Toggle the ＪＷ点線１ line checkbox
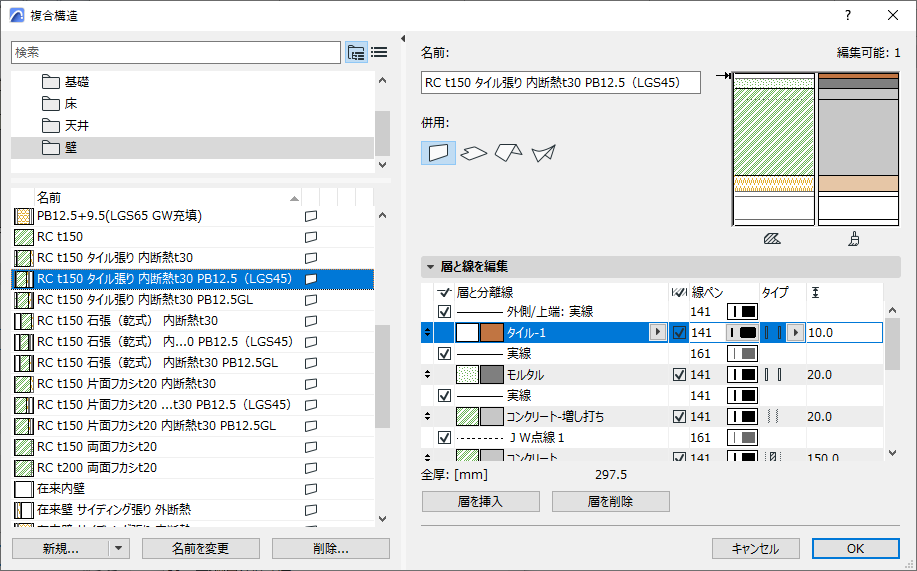 point(444,438)
